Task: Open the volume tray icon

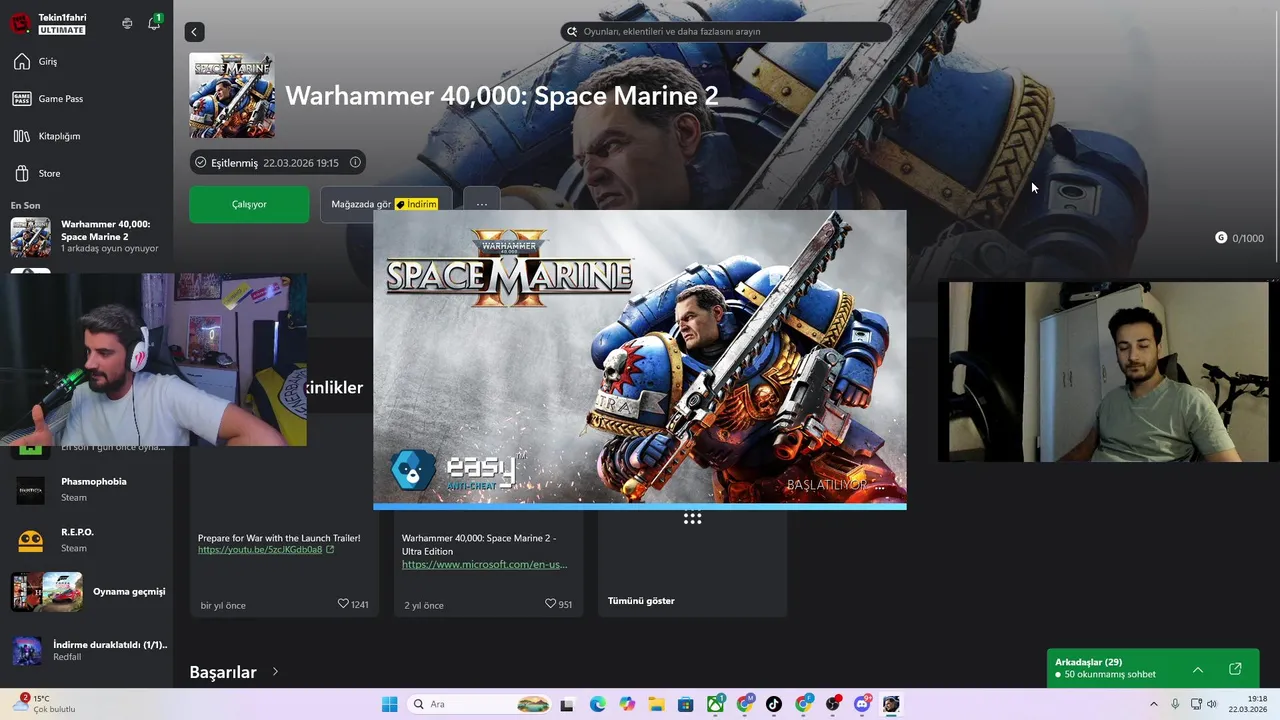Action: point(1212,704)
